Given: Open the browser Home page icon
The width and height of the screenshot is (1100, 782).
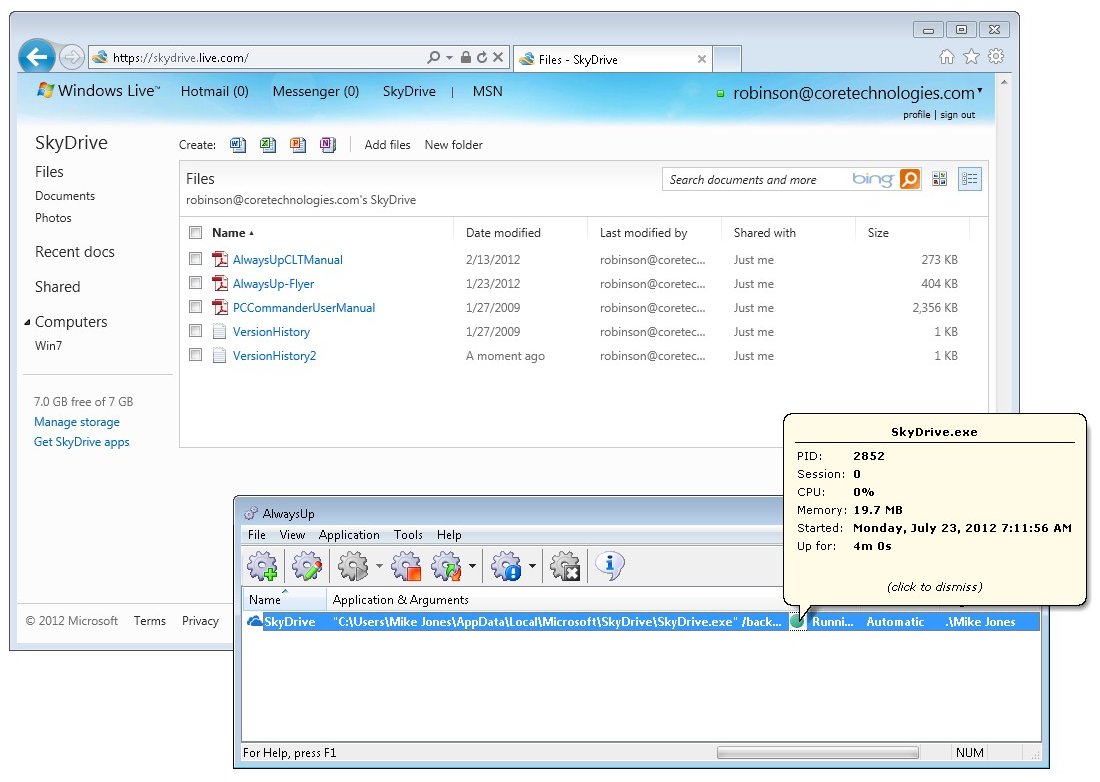Looking at the screenshot, I should [x=946, y=57].
